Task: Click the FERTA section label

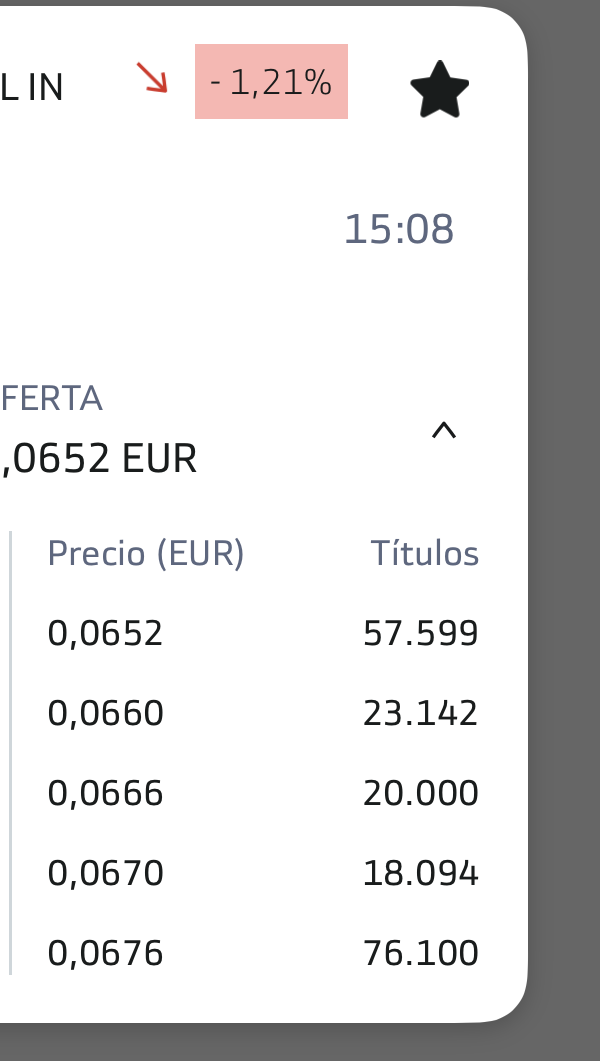Action: 52,399
